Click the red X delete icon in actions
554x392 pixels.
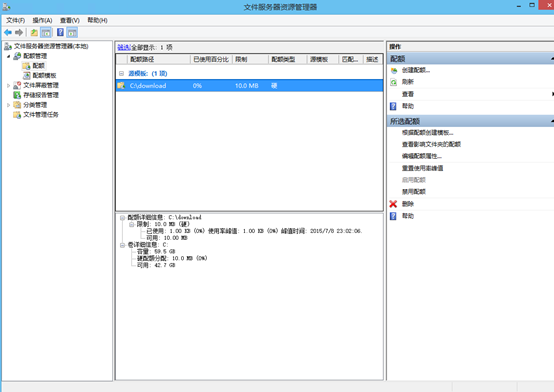click(393, 204)
